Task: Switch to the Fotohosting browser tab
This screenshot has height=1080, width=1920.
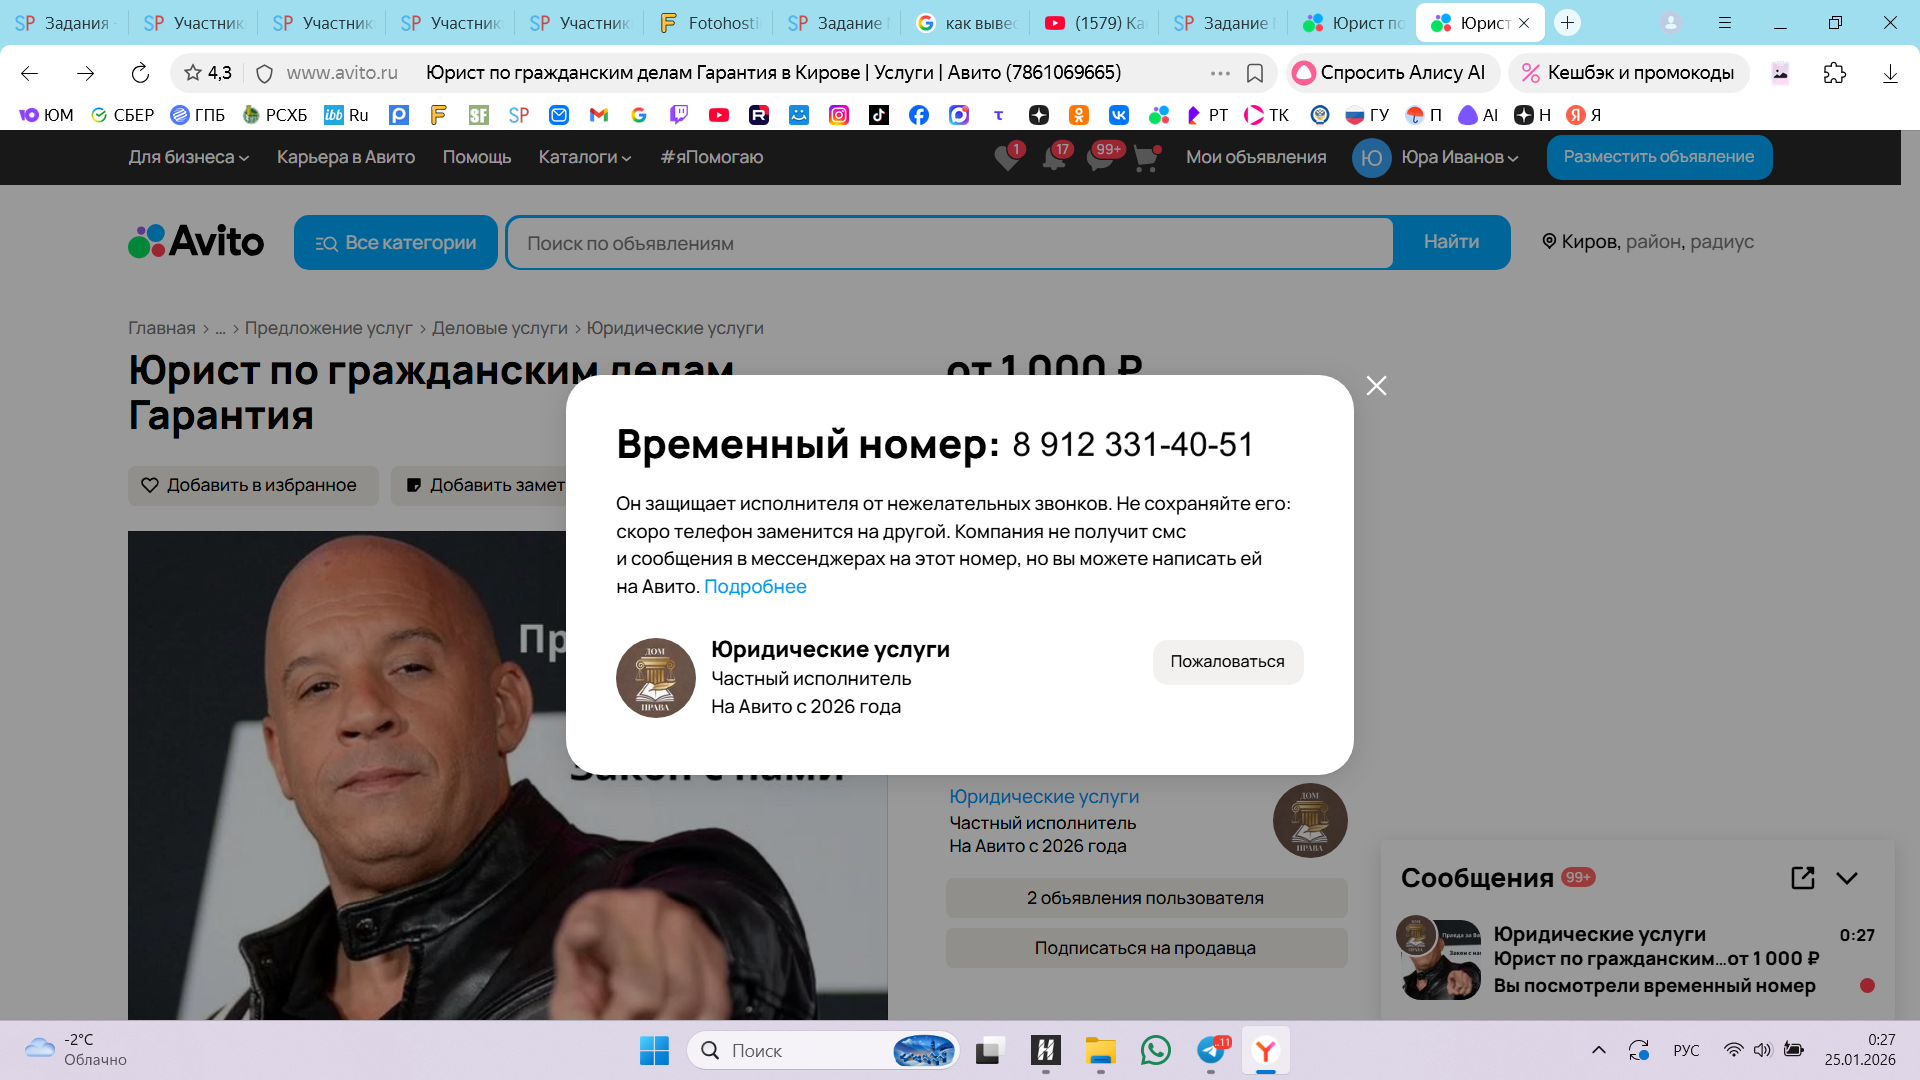Action: pyautogui.click(x=711, y=23)
